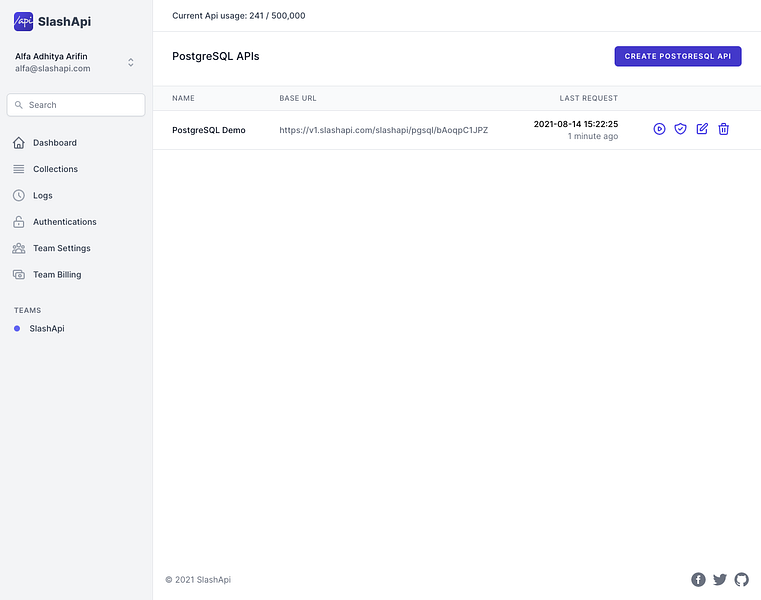Click the magnifier icon in the search box

(18, 105)
